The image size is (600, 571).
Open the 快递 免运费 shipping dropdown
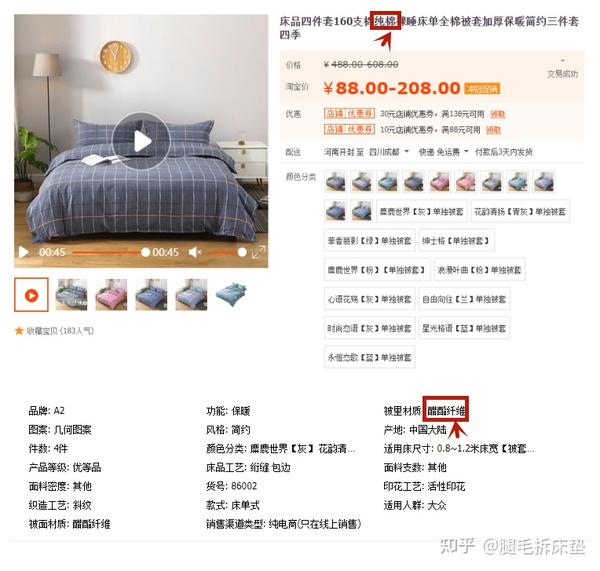[443, 152]
